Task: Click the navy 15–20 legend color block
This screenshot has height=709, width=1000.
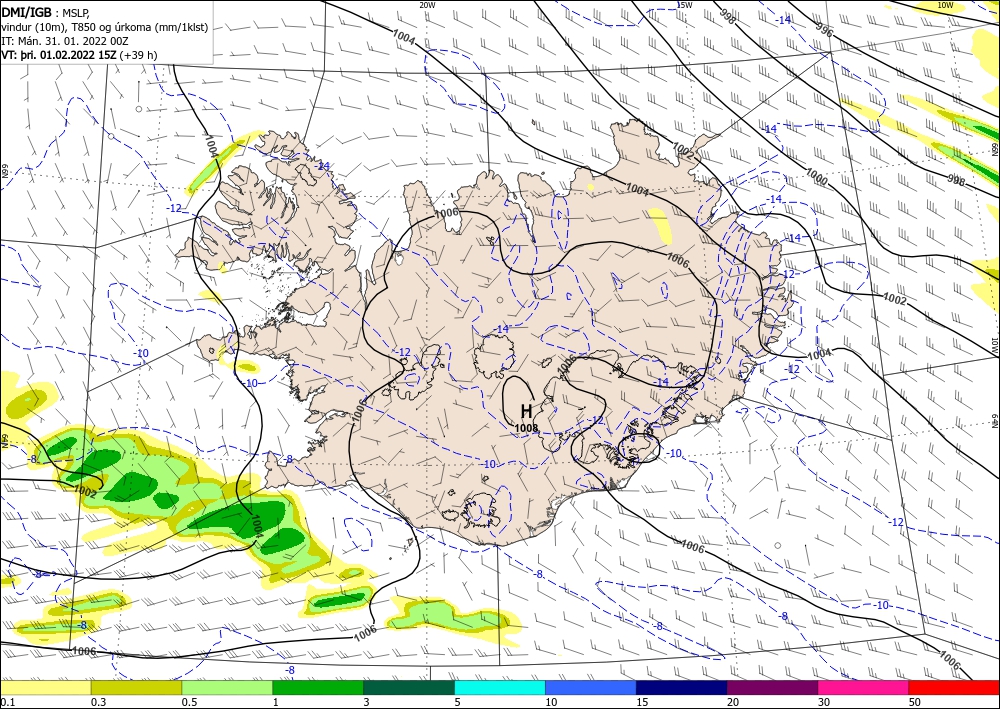Action: coord(682,687)
